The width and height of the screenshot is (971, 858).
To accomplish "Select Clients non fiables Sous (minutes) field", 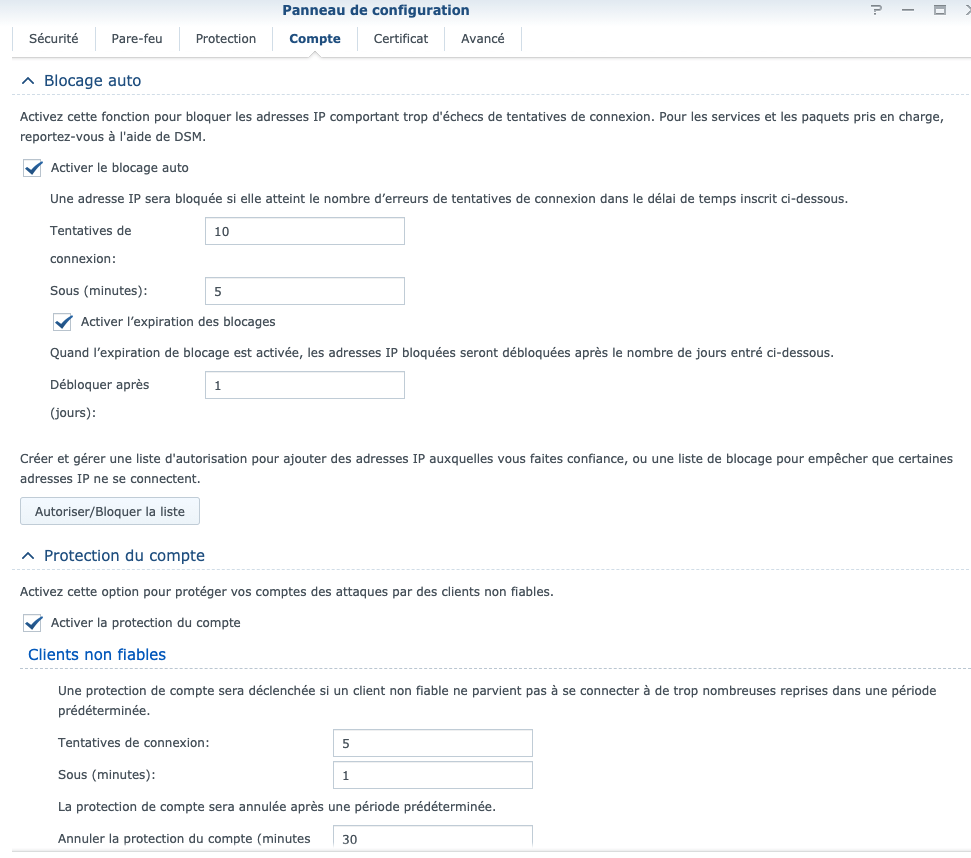I will (x=433, y=775).
